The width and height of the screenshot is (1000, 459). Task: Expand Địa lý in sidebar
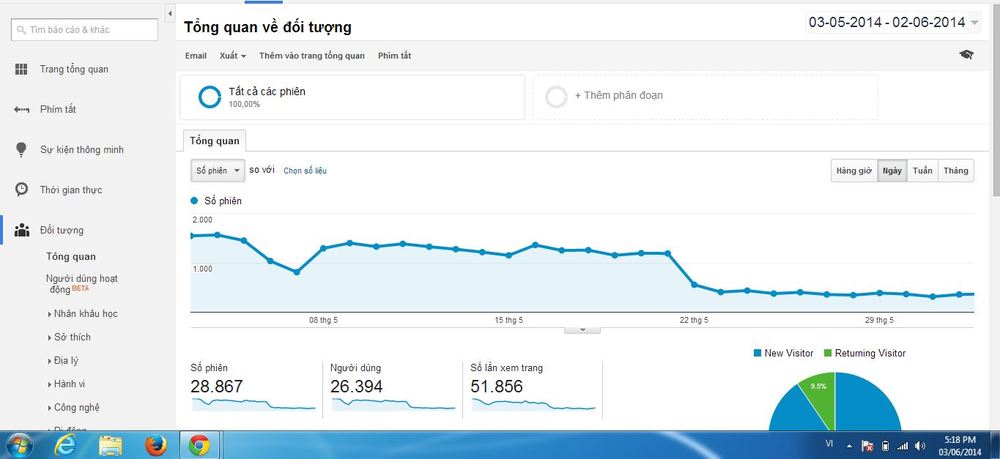coord(63,361)
